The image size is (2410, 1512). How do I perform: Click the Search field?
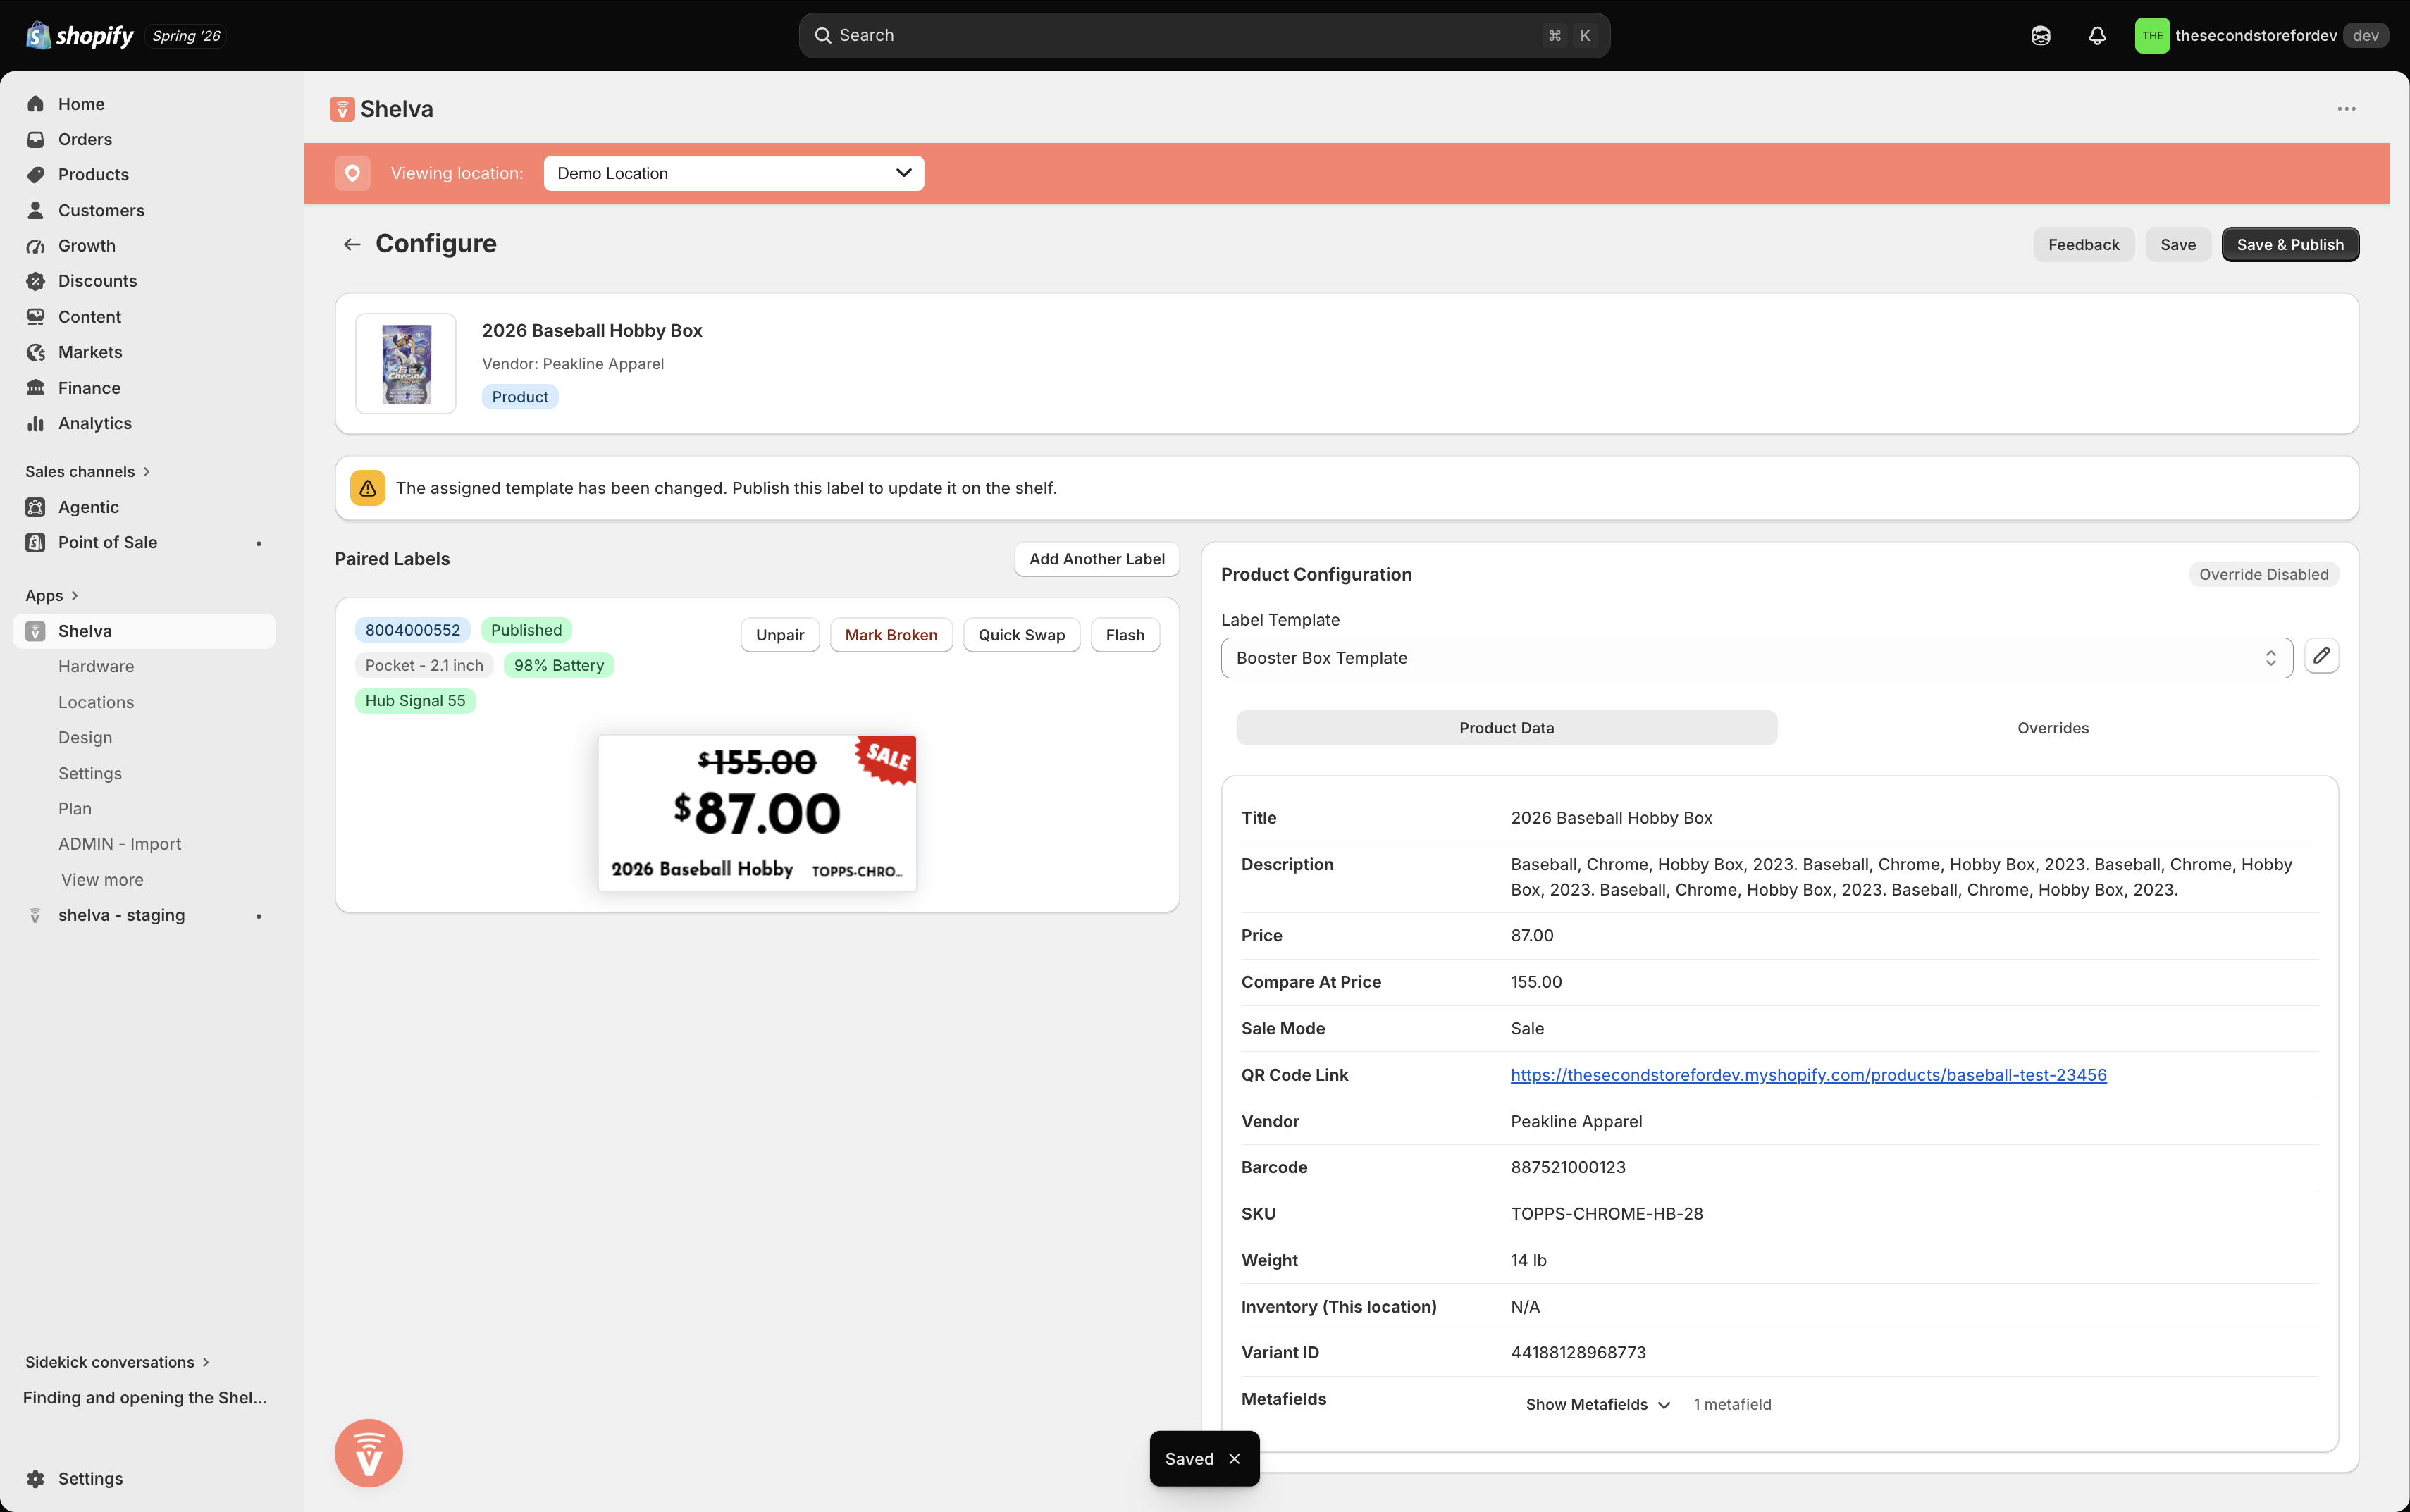click(x=1203, y=36)
